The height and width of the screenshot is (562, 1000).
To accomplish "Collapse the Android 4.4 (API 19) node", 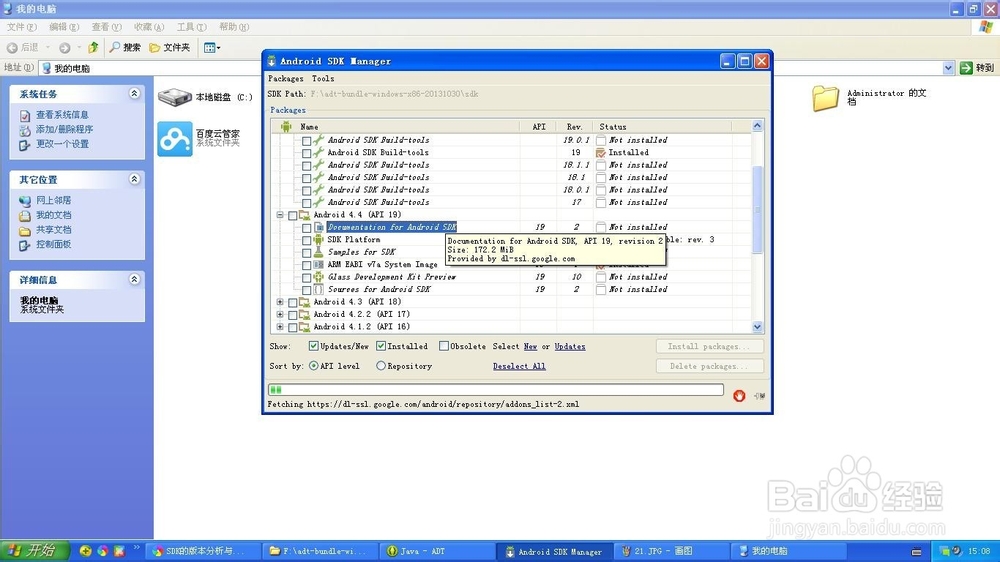I will [280, 215].
